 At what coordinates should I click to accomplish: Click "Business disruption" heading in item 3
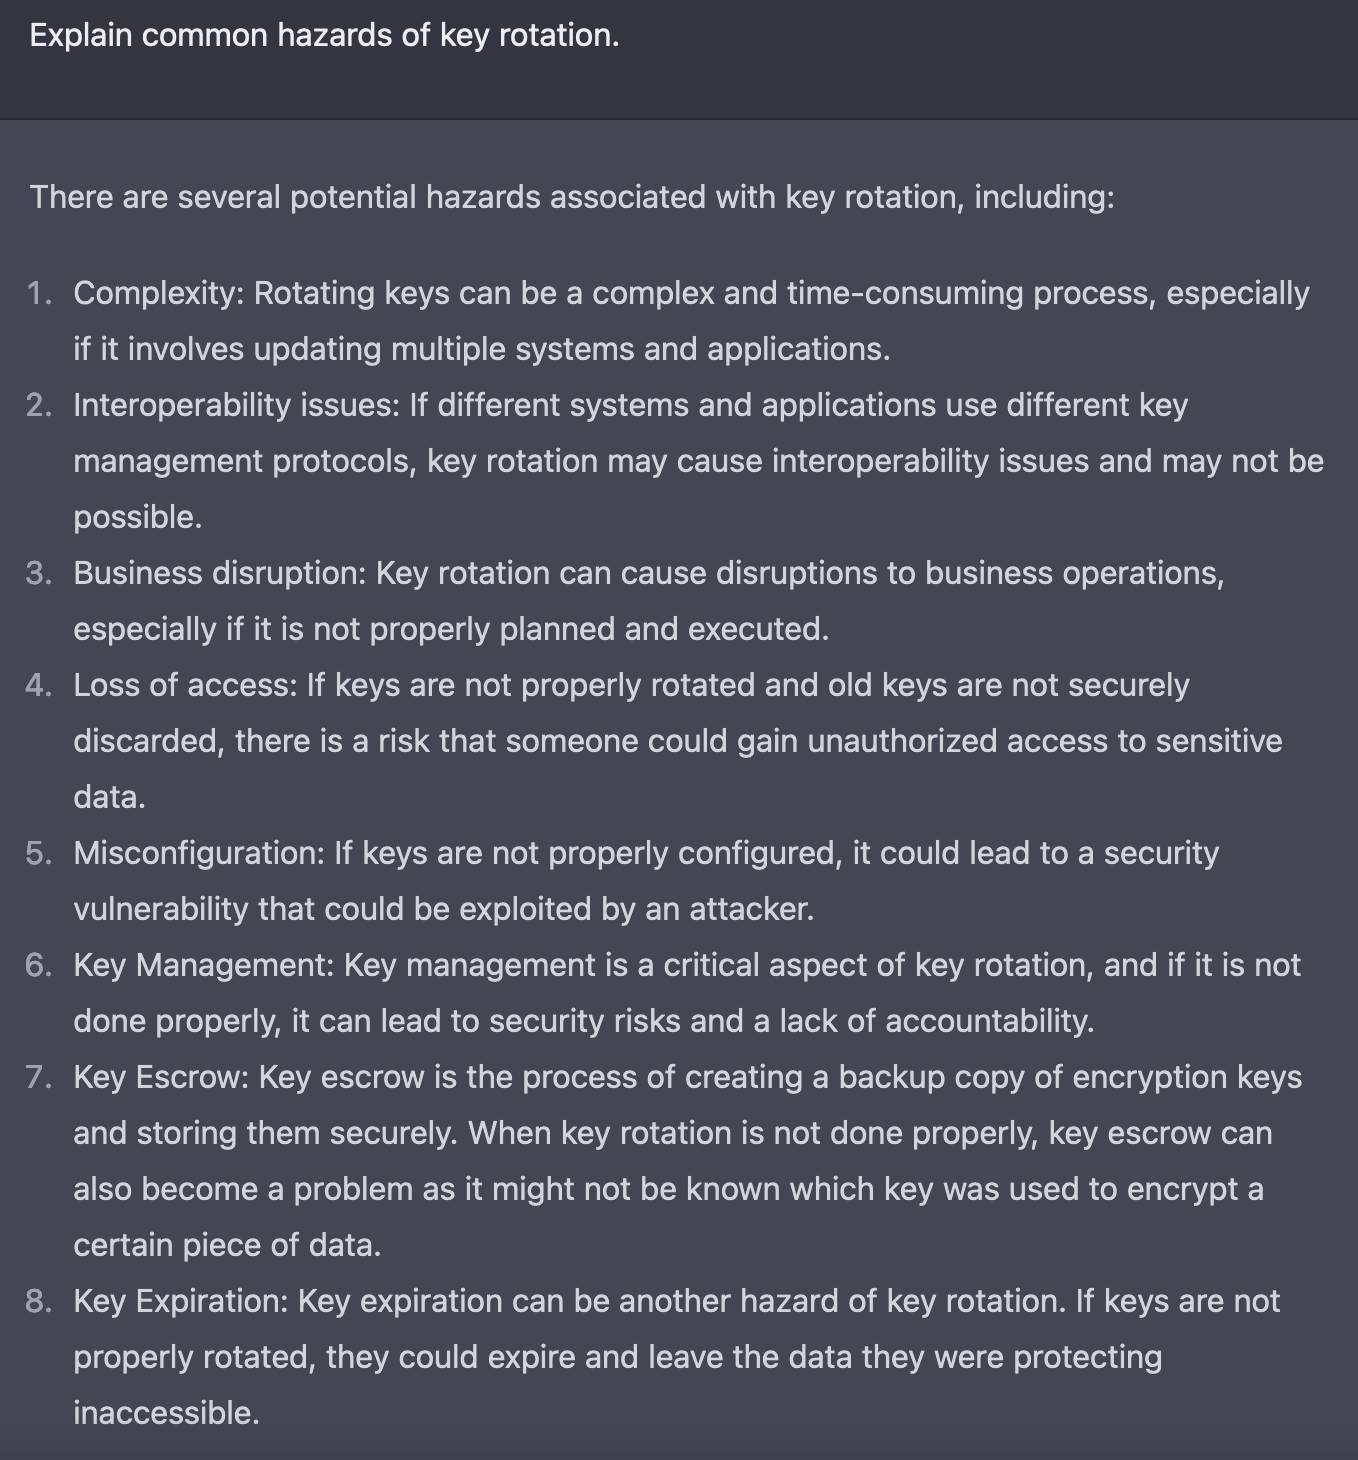click(x=219, y=573)
